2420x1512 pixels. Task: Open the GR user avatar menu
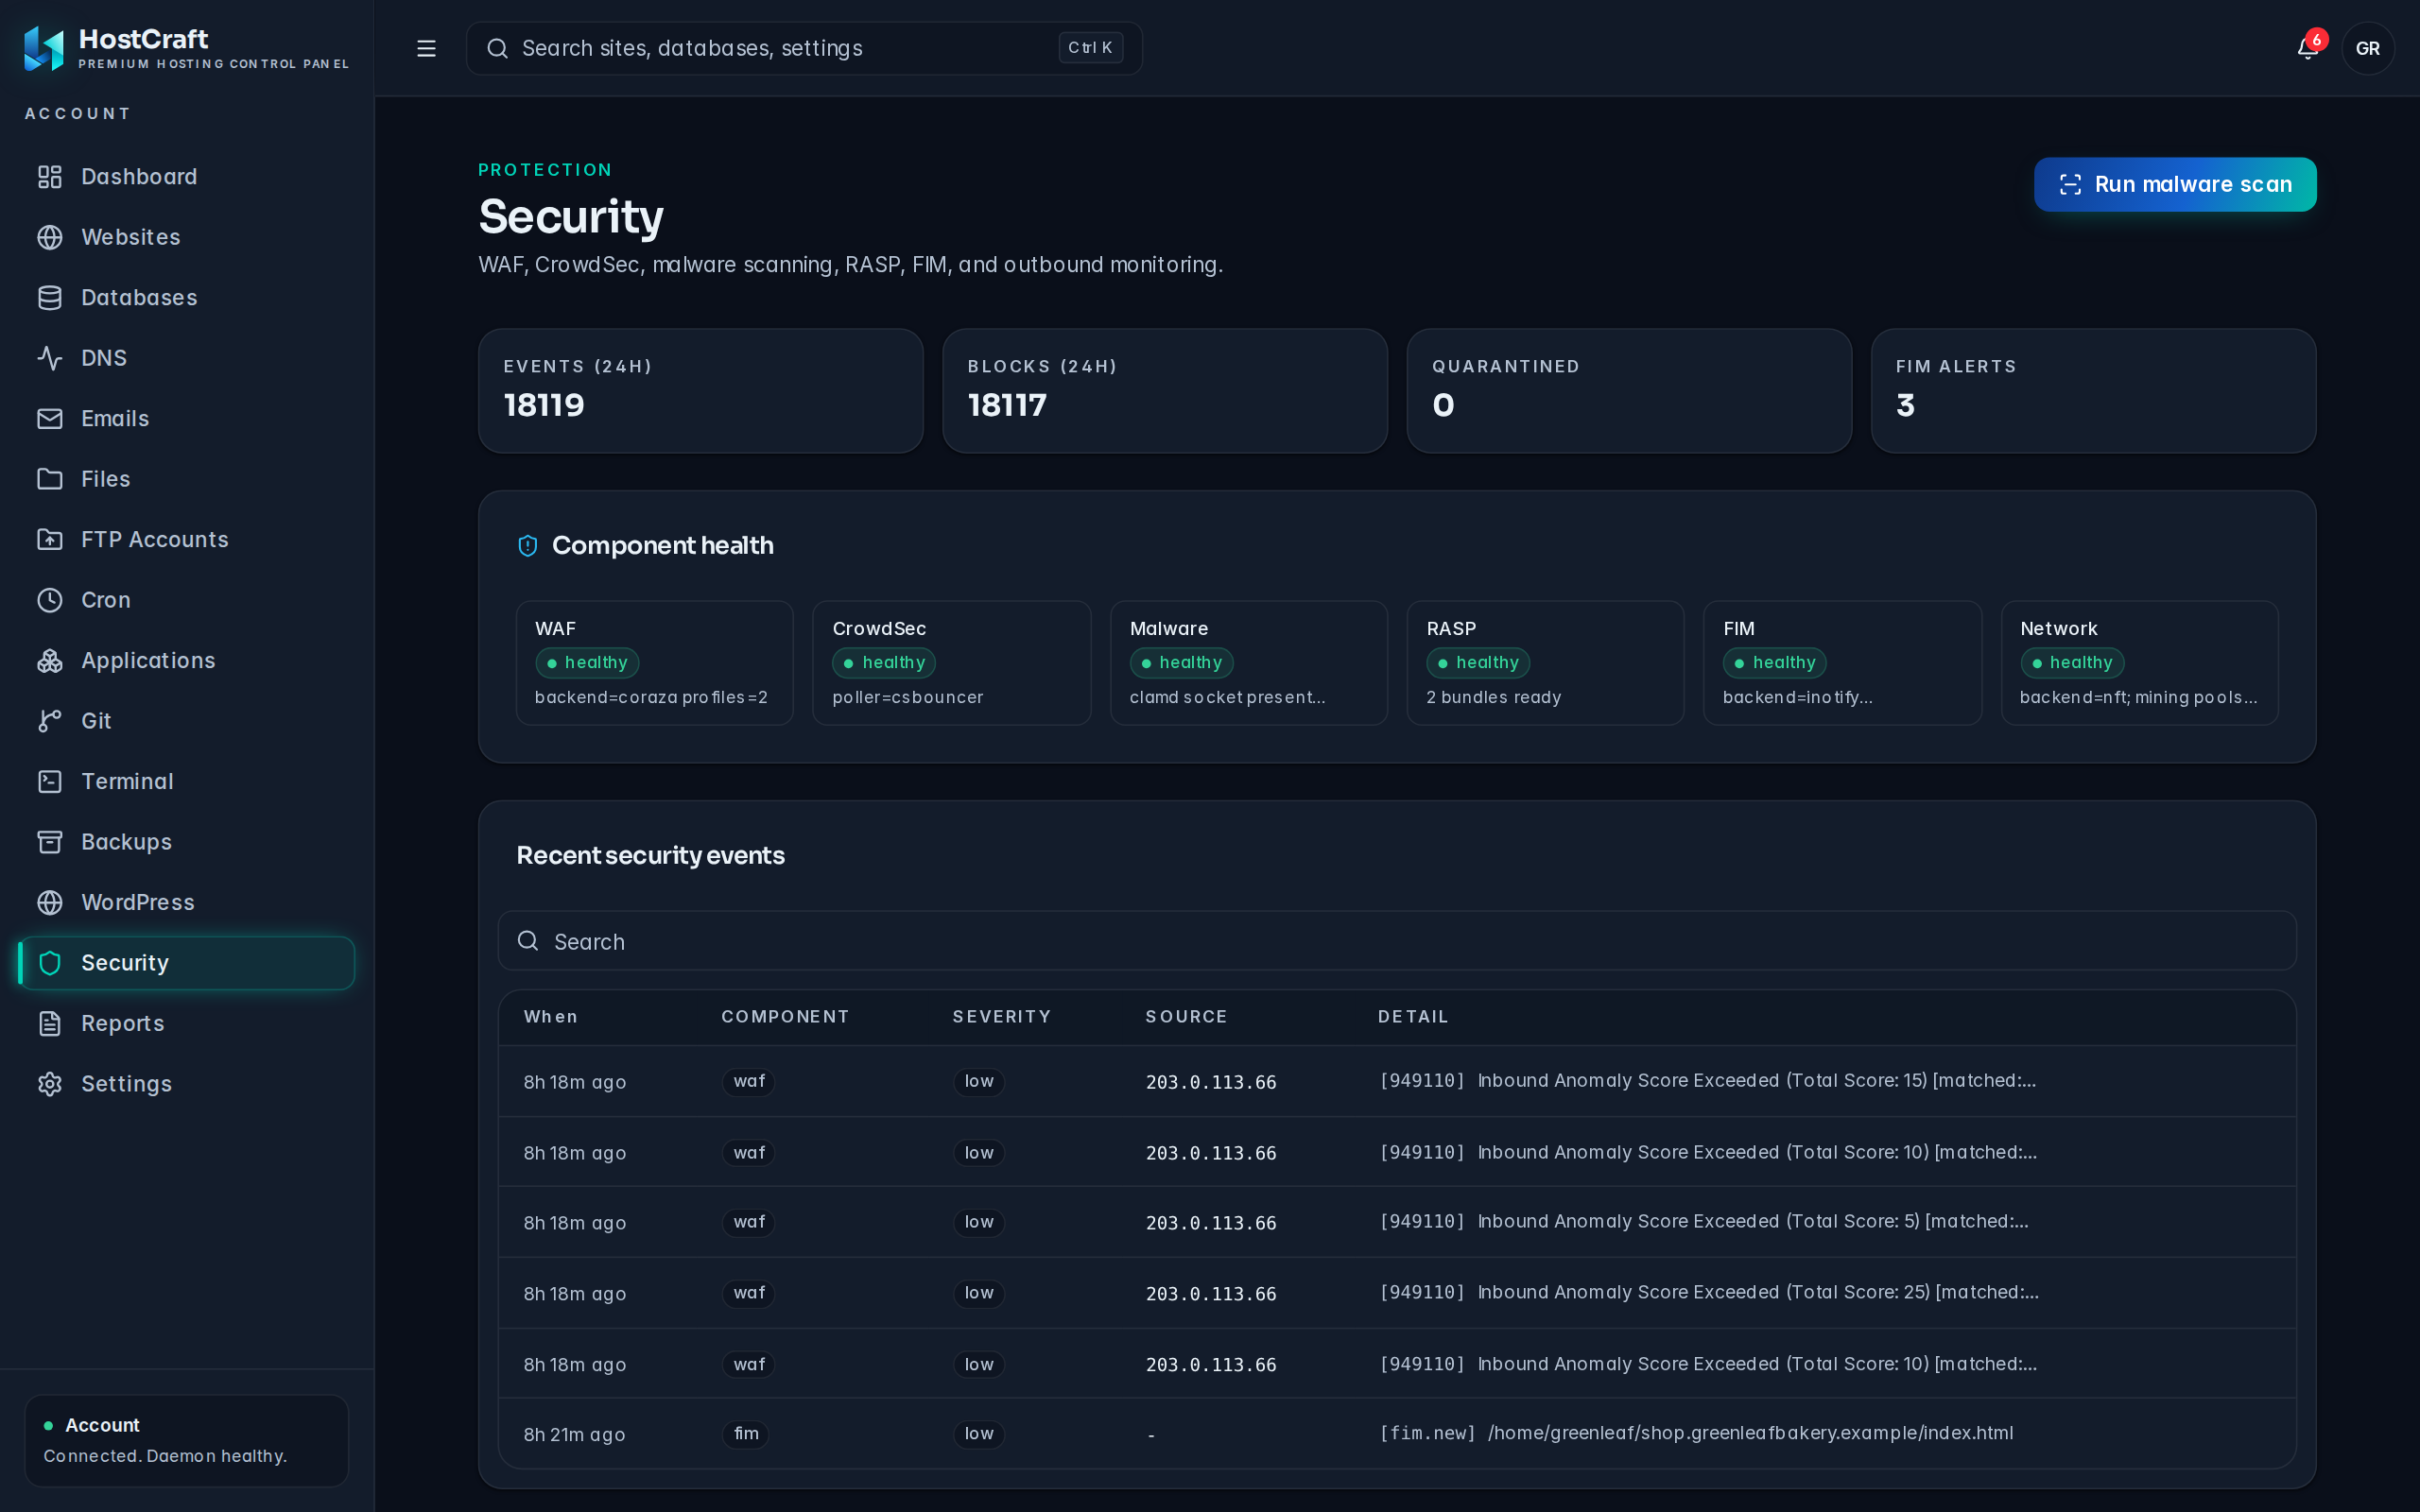2367,48
